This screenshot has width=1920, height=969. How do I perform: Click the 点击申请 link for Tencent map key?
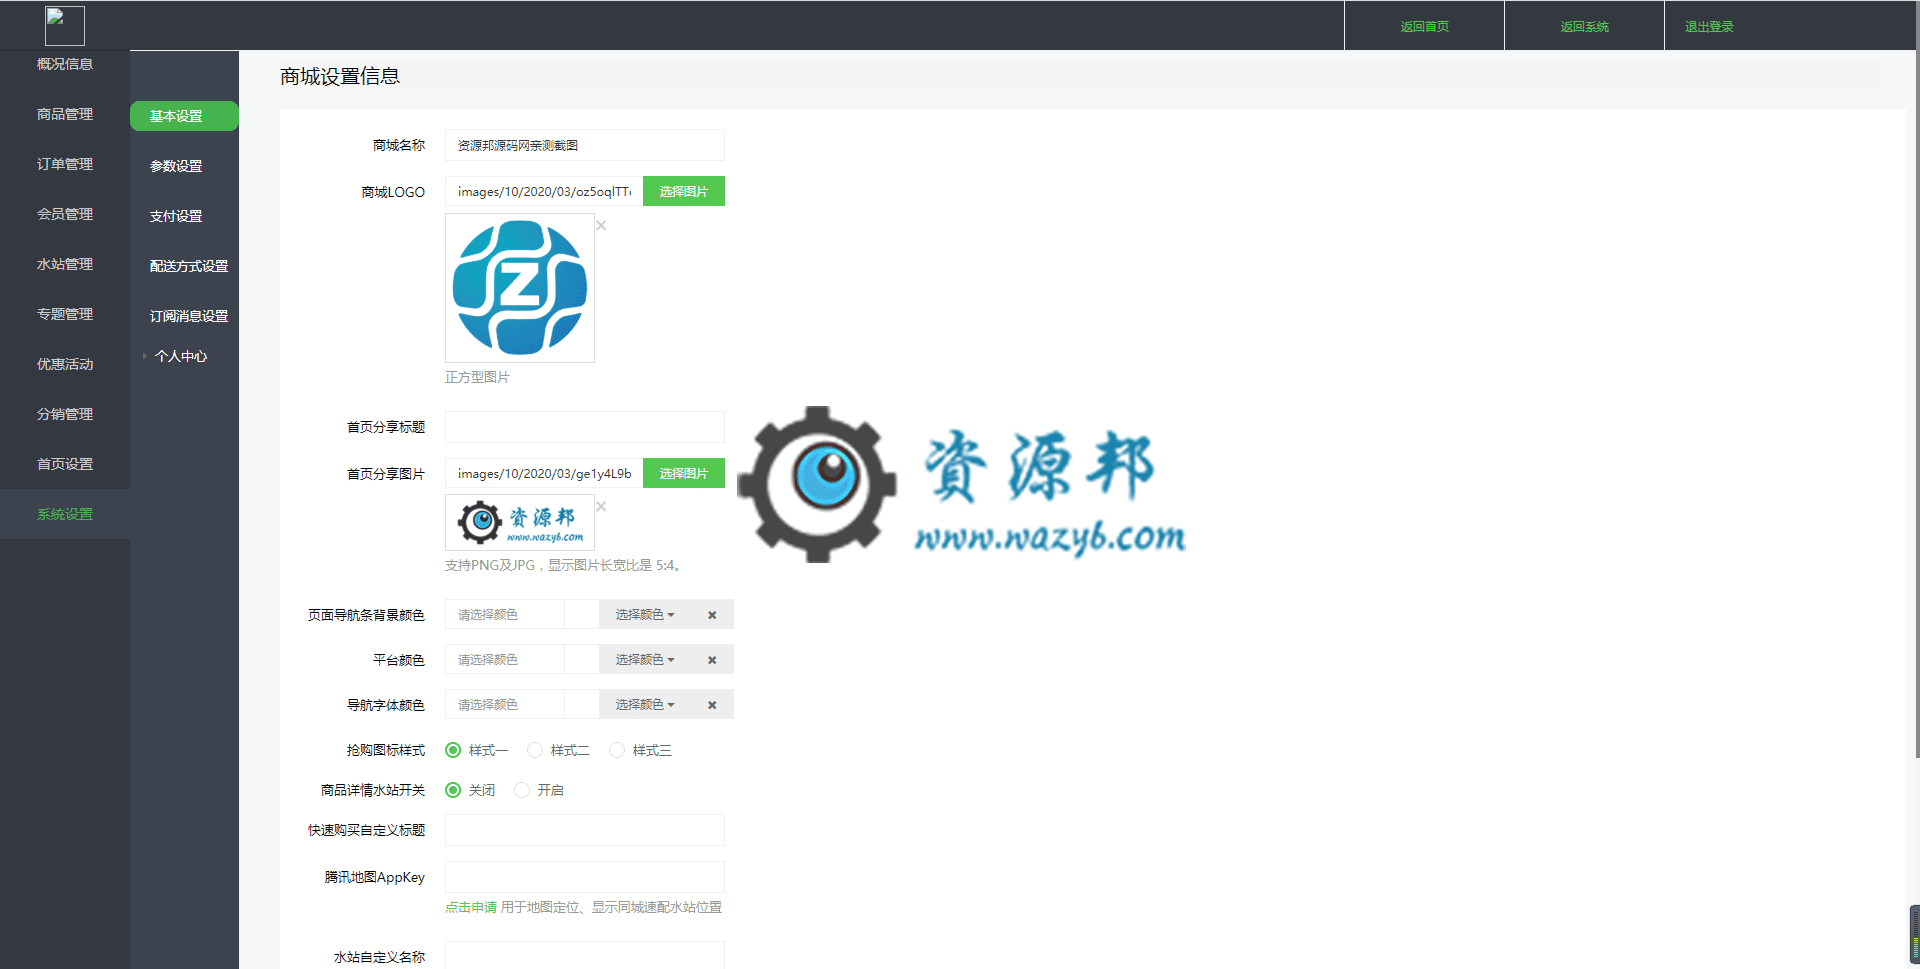click(471, 907)
